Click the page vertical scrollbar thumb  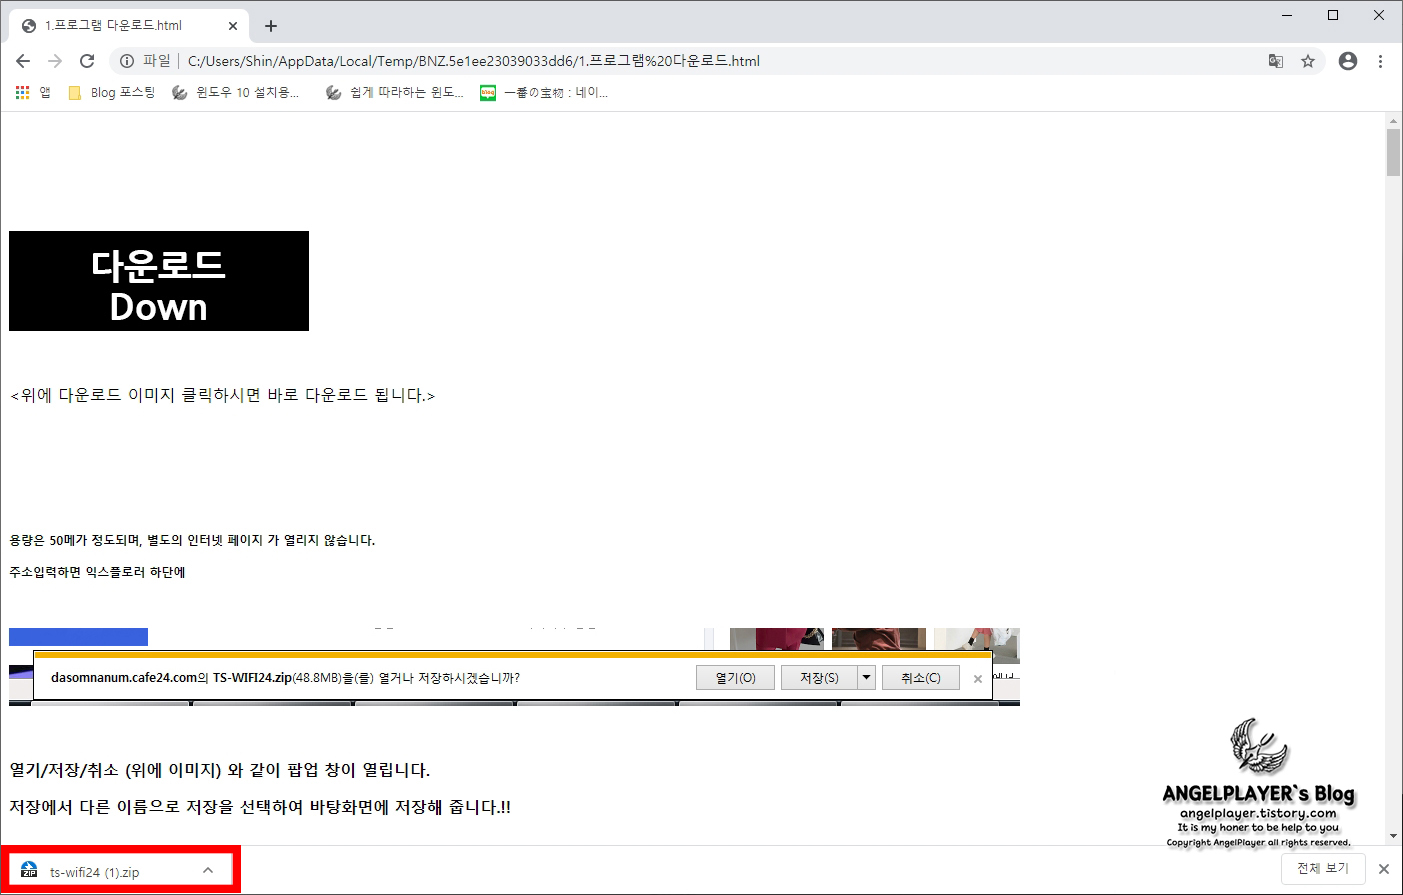pyautogui.click(x=1393, y=152)
